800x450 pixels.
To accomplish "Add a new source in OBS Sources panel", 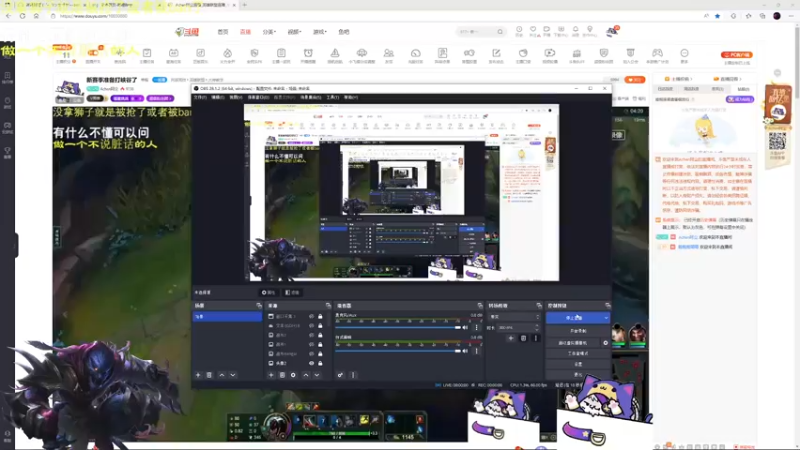I will click(271, 375).
